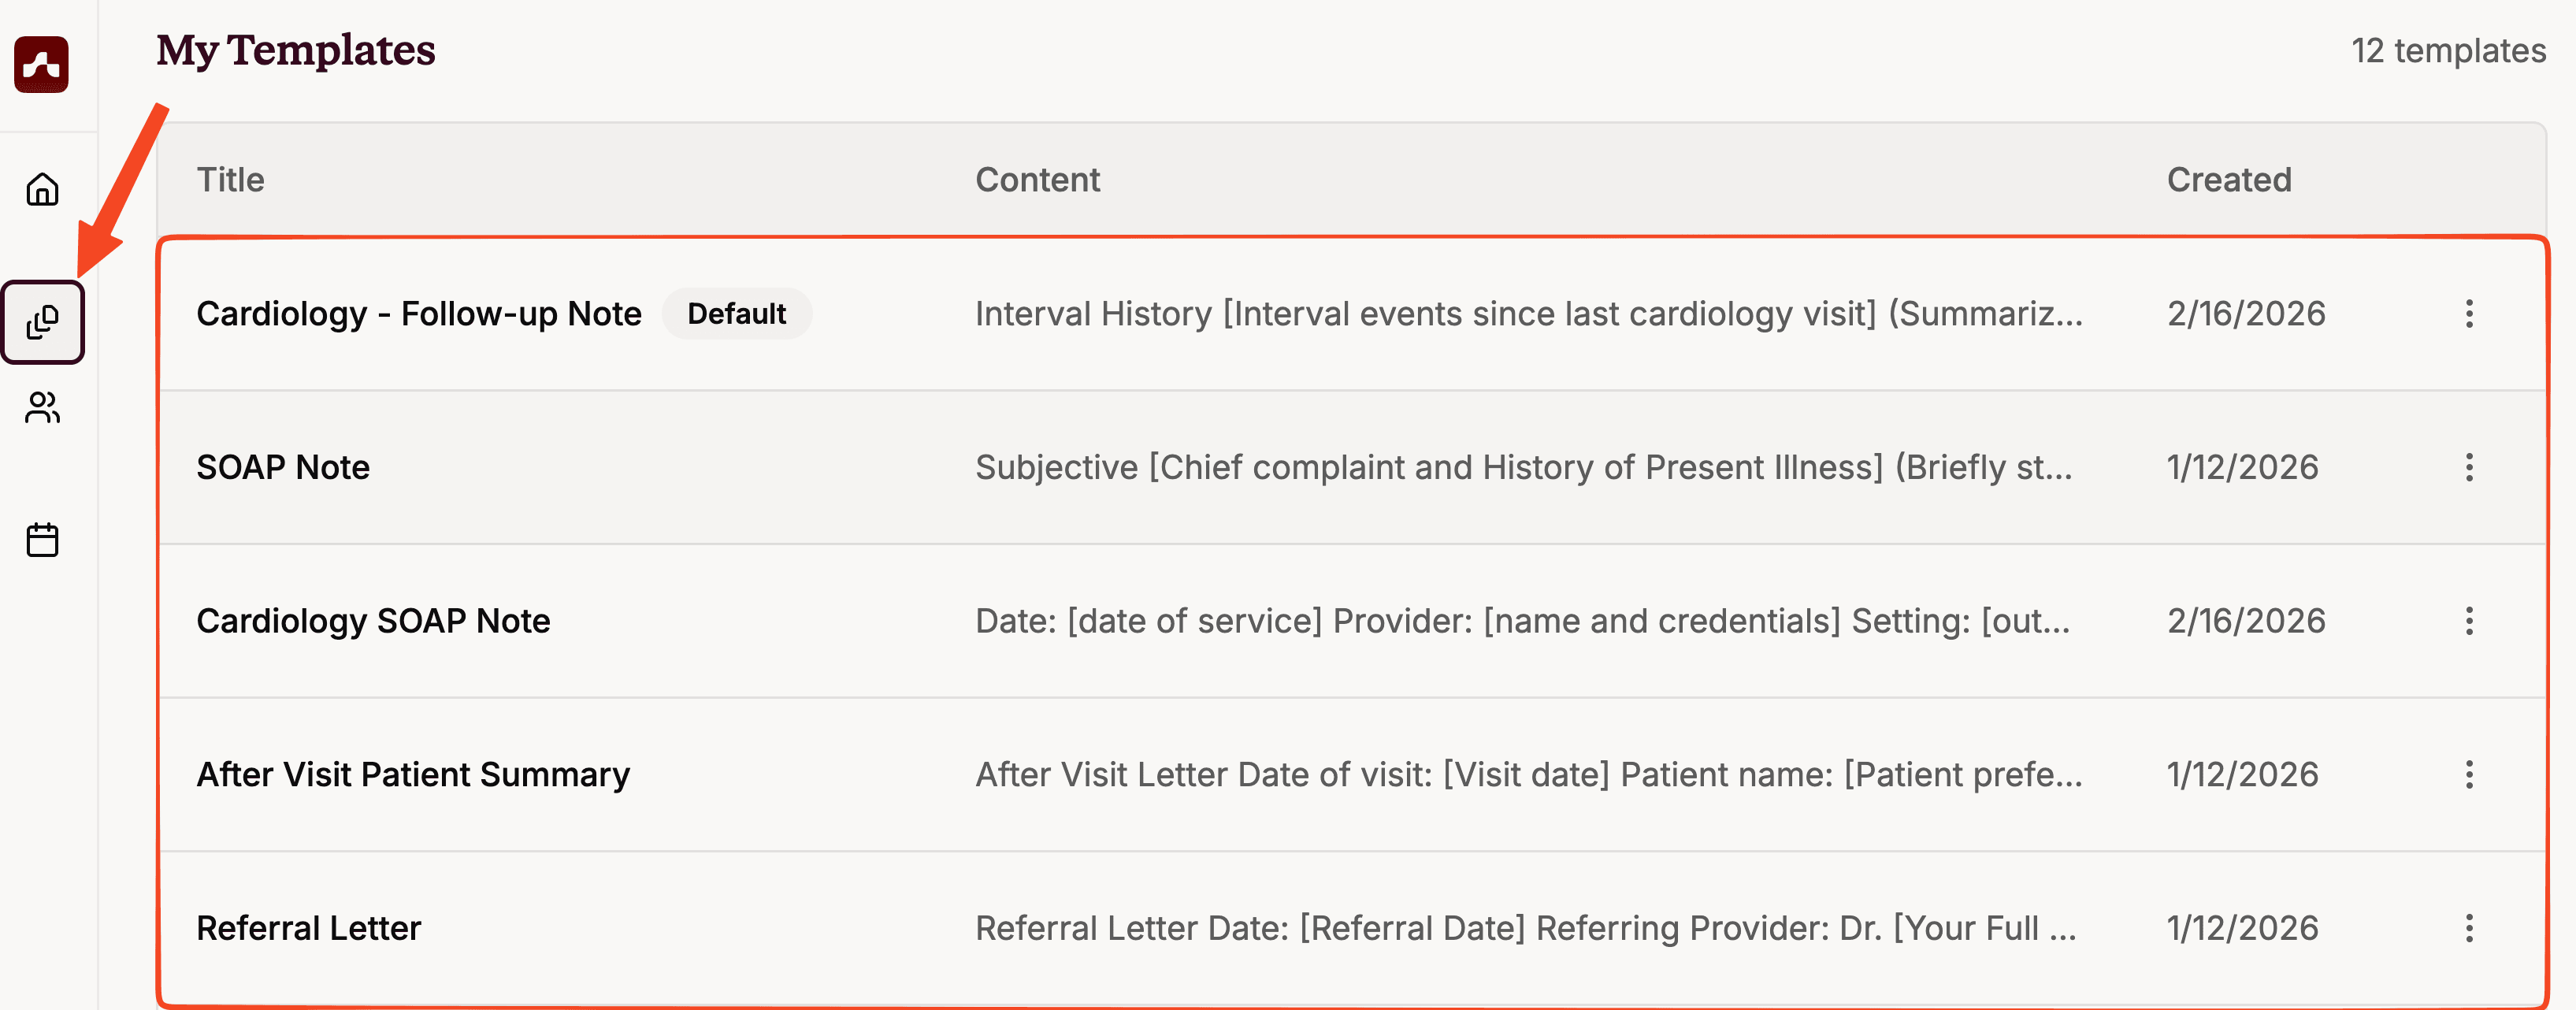Select the SOAP Note template title
This screenshot has height=1010, width=2576.
click(x=283, y=468)
